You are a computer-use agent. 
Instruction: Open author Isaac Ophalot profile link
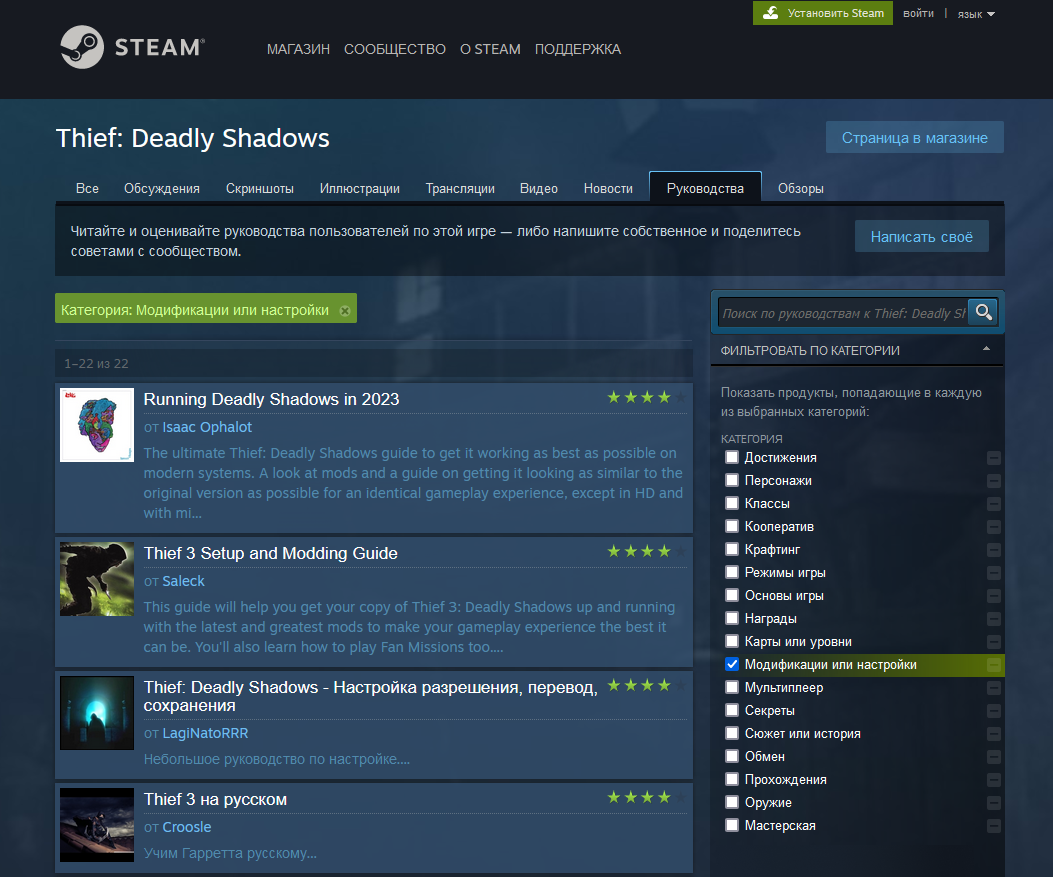(x=207, y=427)
